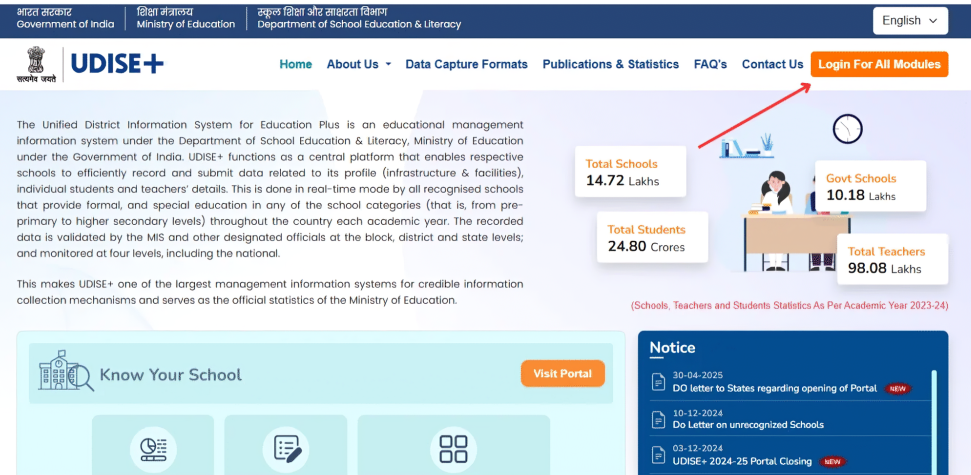Open the Contact Us page
The width and height of the screenshot is (971, 475).
point(772,64)
